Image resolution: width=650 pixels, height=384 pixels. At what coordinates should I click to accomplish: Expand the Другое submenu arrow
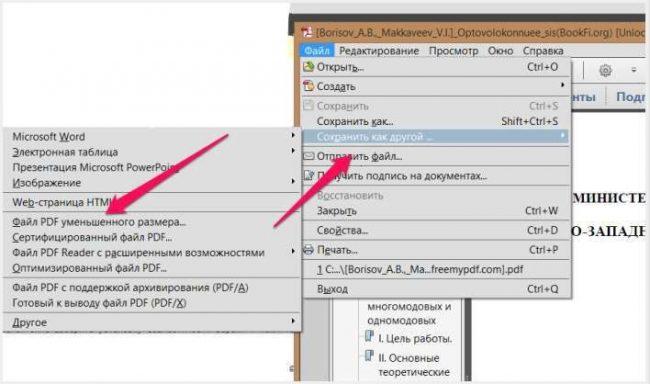click(x=293, y=321)
